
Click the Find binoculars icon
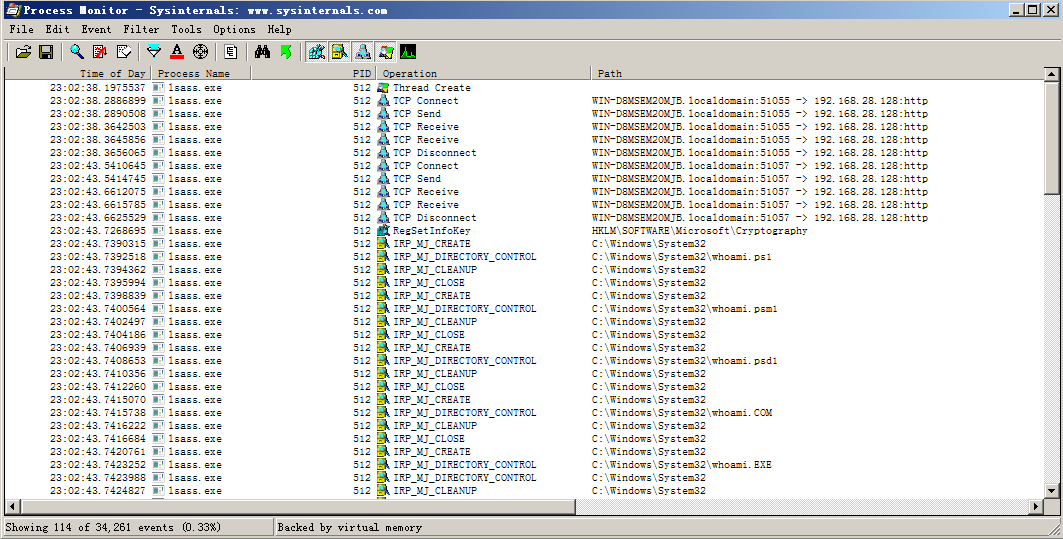point(263,51)
